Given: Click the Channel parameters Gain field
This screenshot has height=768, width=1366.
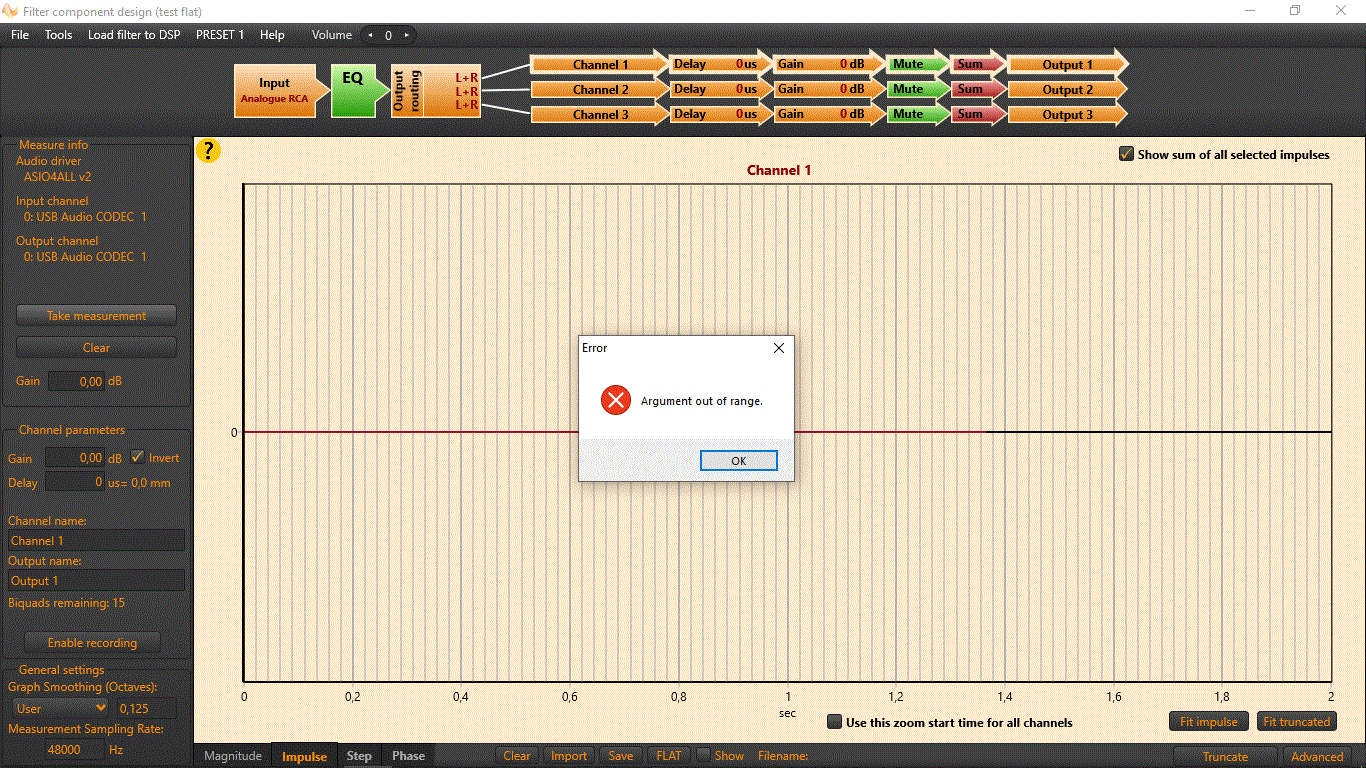Looking at the screenshot, I should pos(75,458).
